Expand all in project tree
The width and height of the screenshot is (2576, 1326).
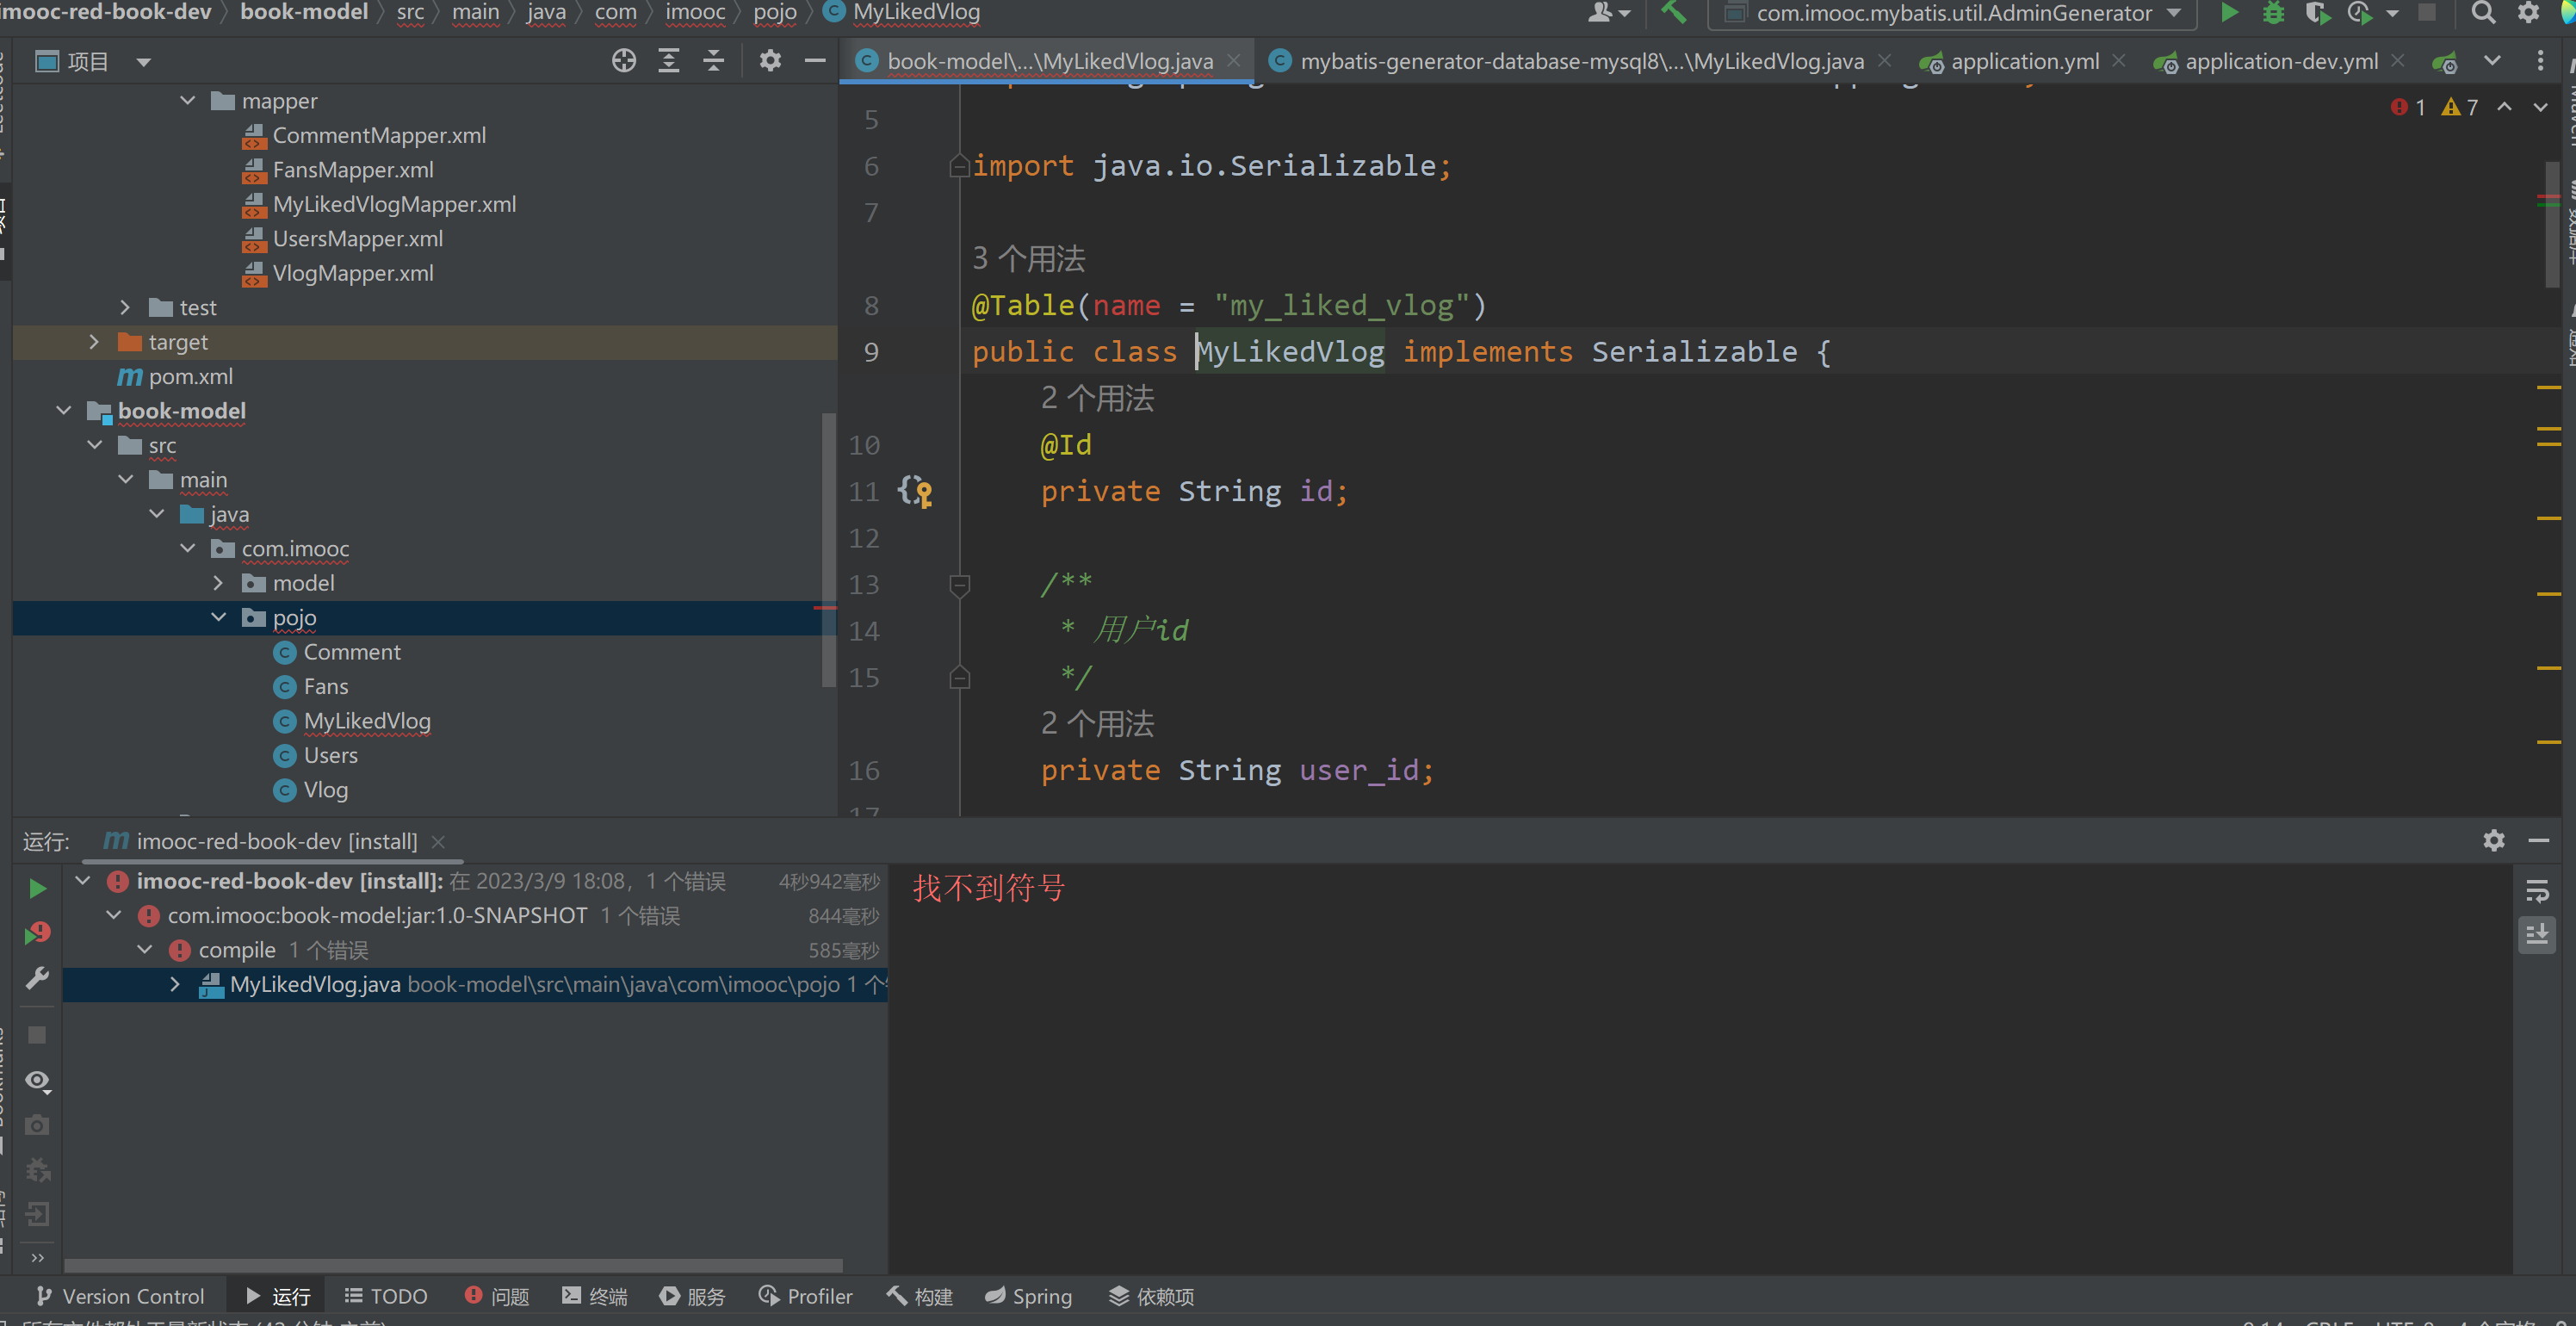point(669,61)
